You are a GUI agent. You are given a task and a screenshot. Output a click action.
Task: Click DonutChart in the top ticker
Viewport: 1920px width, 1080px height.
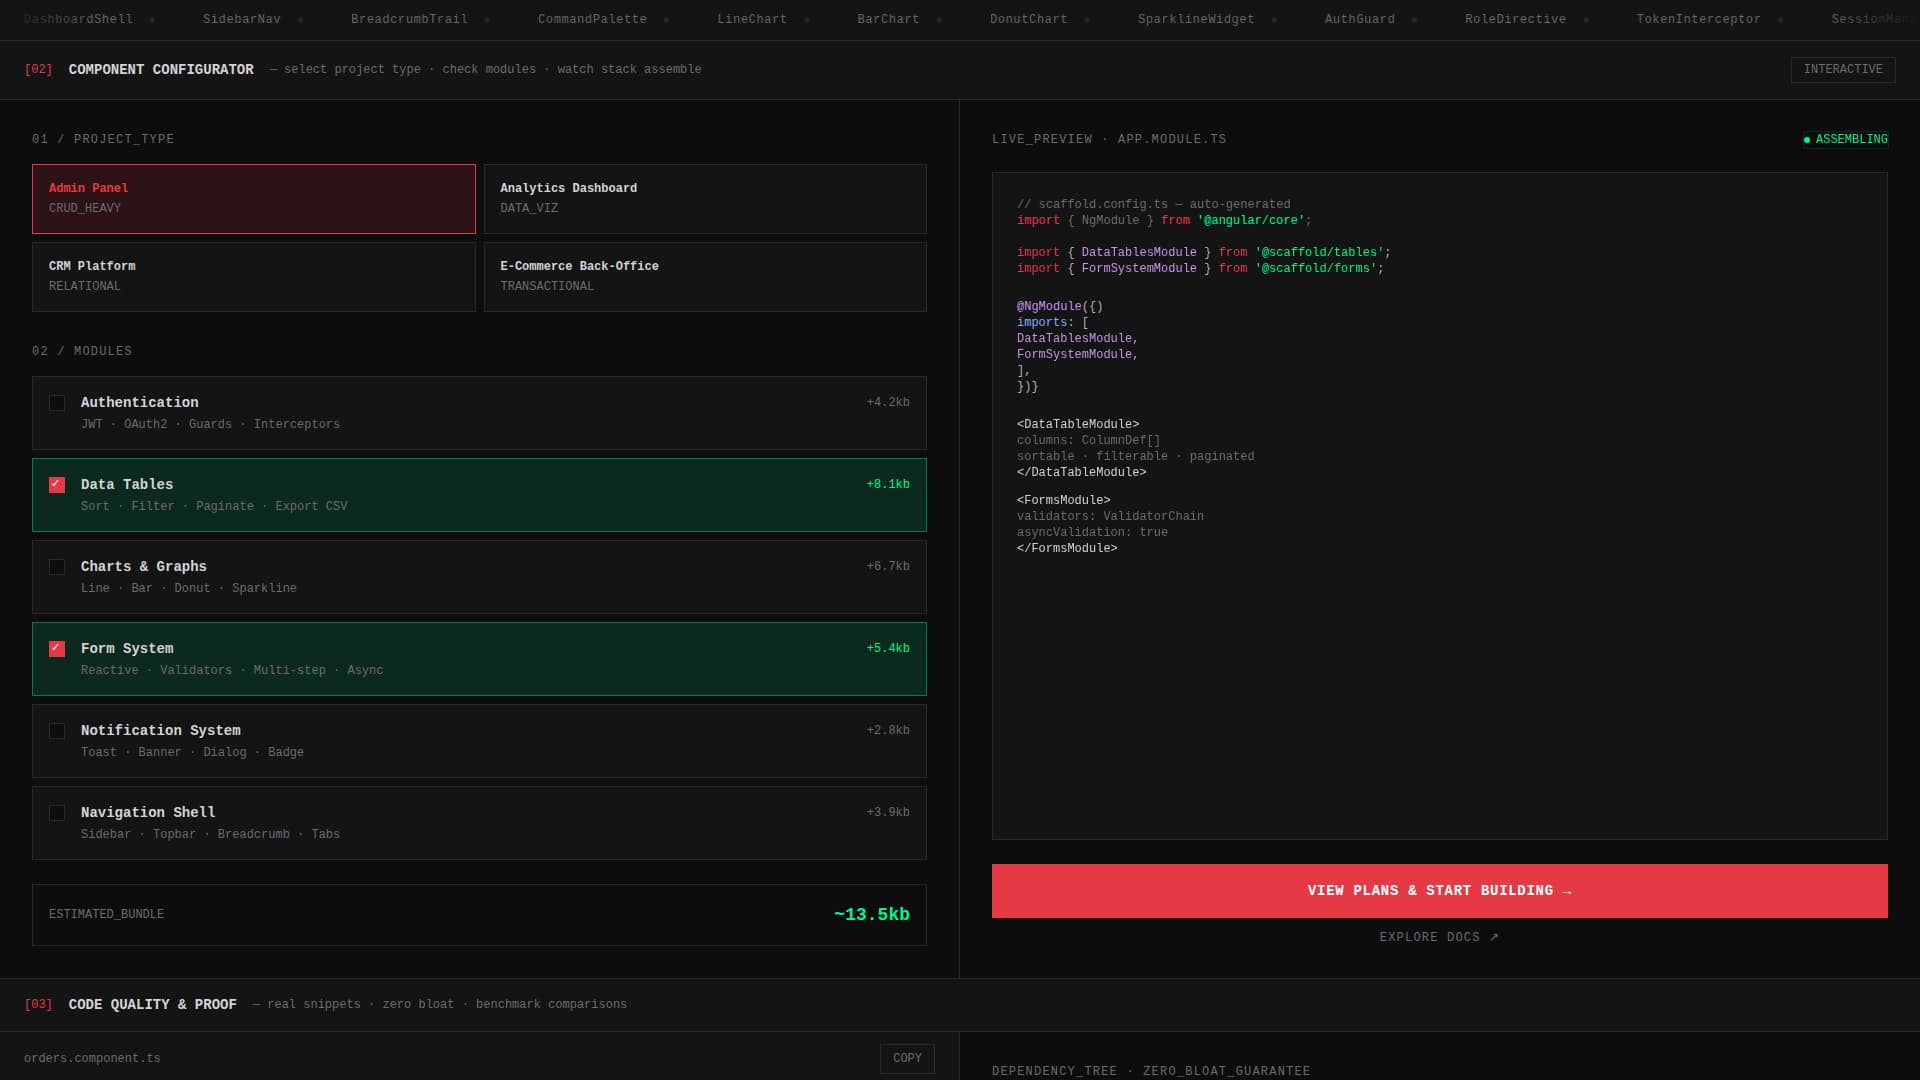click(x=1028, y=19)
